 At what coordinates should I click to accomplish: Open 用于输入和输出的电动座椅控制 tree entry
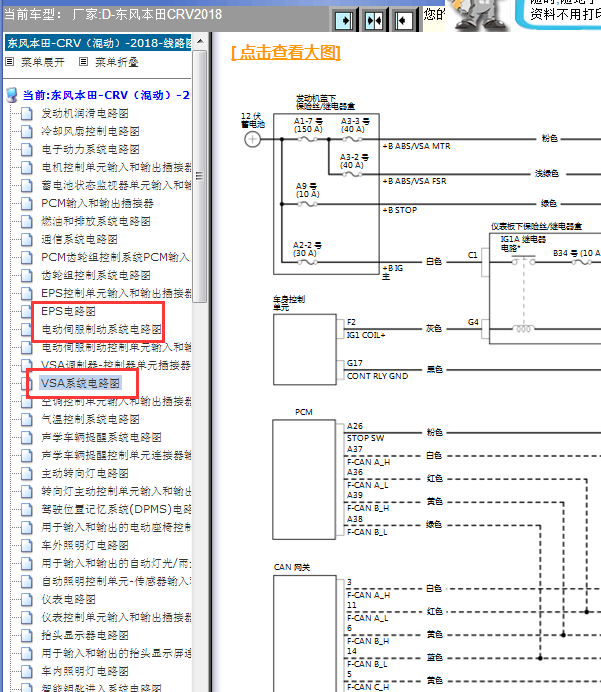116,527
